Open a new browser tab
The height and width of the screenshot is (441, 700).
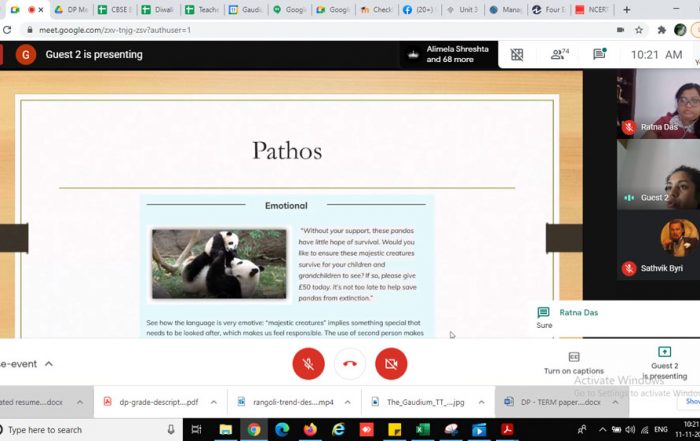click(626, 9)
